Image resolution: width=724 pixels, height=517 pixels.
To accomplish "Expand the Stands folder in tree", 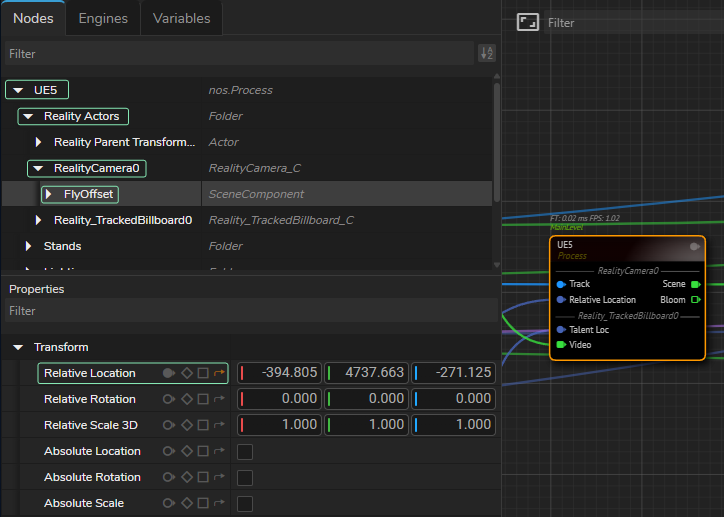I will [29, 246].
